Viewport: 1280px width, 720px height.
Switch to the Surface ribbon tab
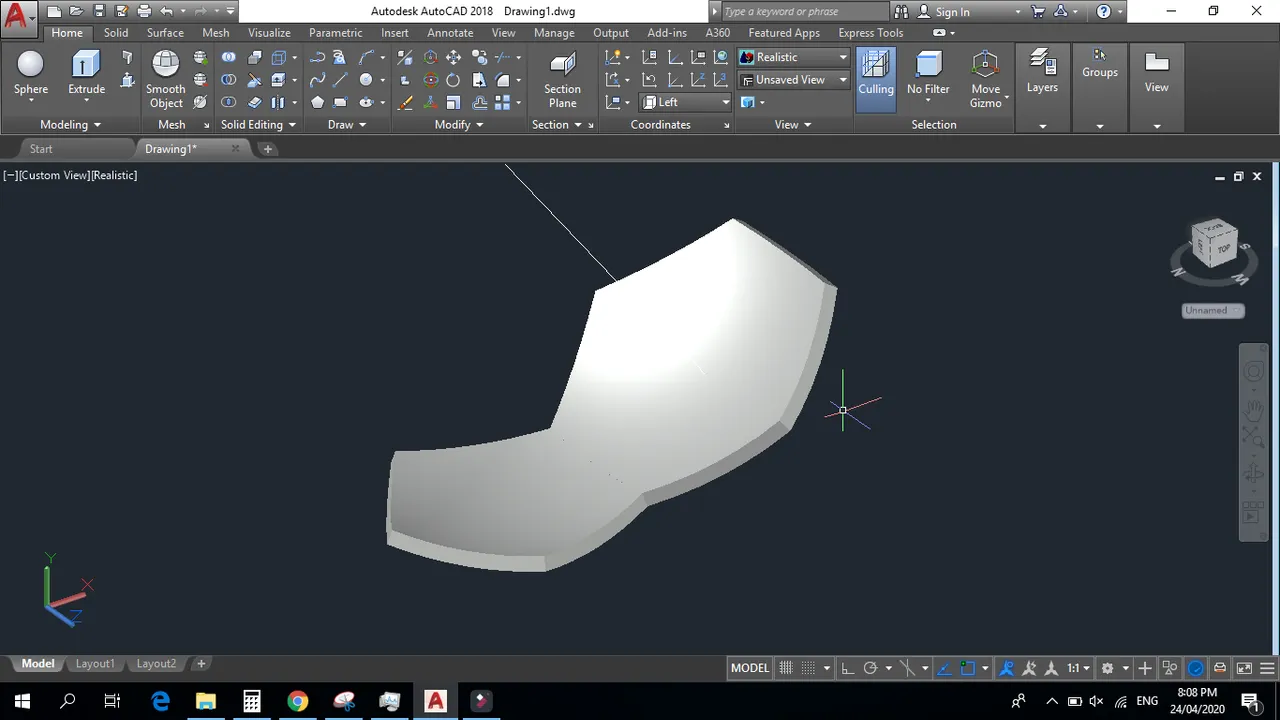click(x=165, y=33)
